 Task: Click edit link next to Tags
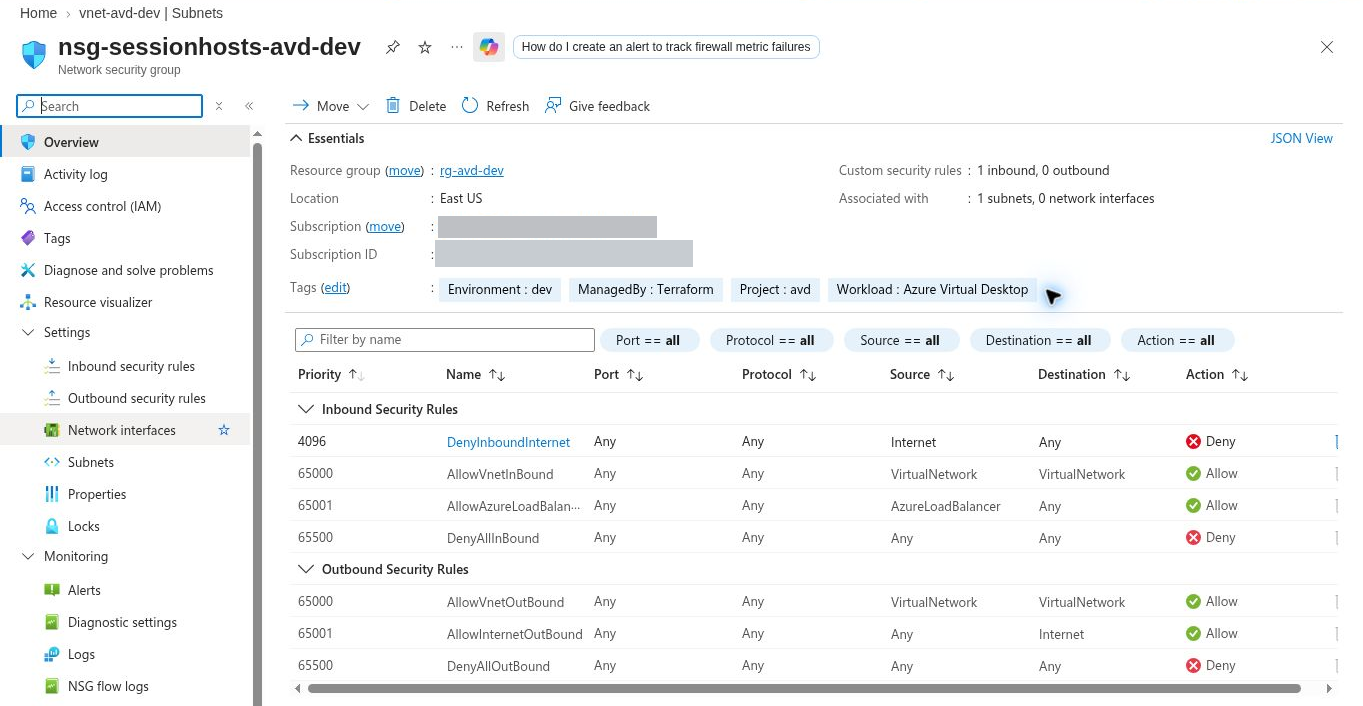(x=336, y=287)
